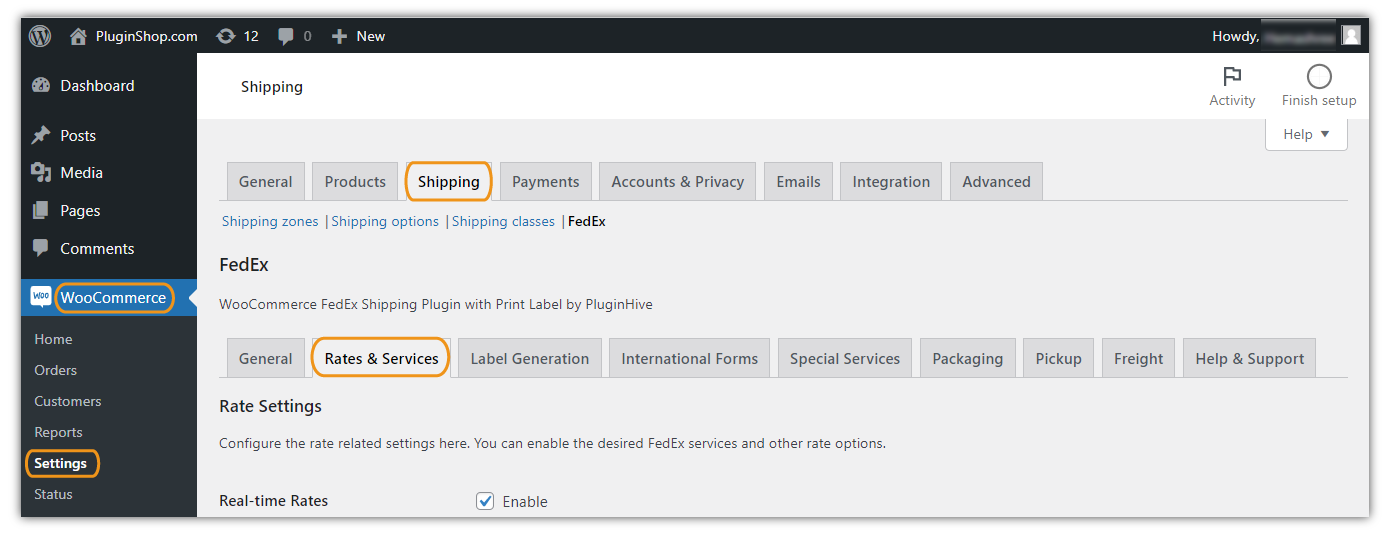Click the Finish setup circle icon
The width and height of the screenshot is (1390, 534).
(1319, 76)
